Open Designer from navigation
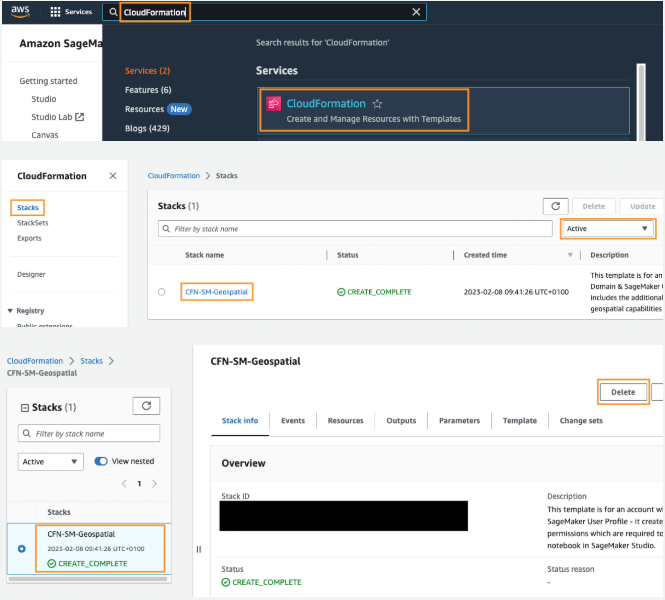This screenshot has width=665, height=600. pos(31,274)
